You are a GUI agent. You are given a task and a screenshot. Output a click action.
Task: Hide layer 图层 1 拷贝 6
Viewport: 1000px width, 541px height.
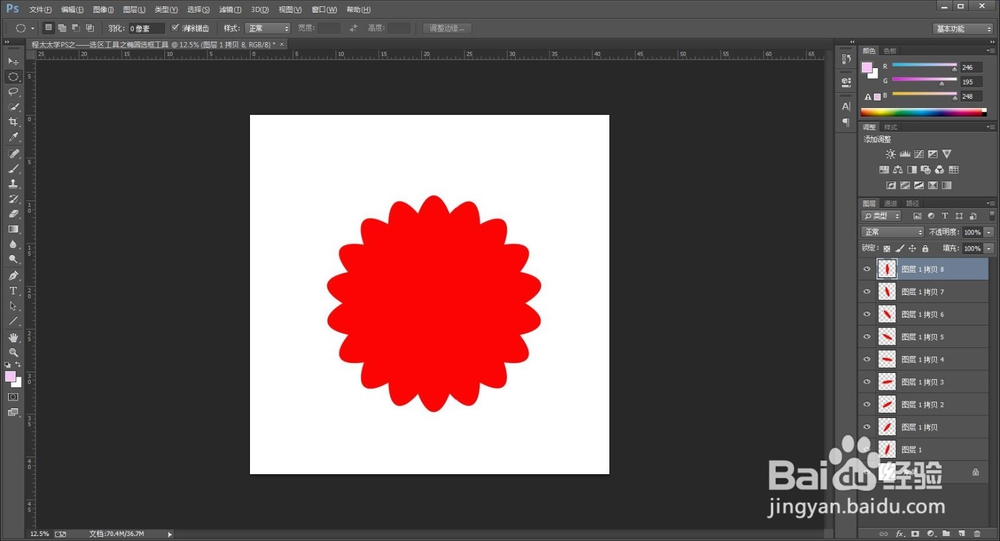[x=867, y=314]
